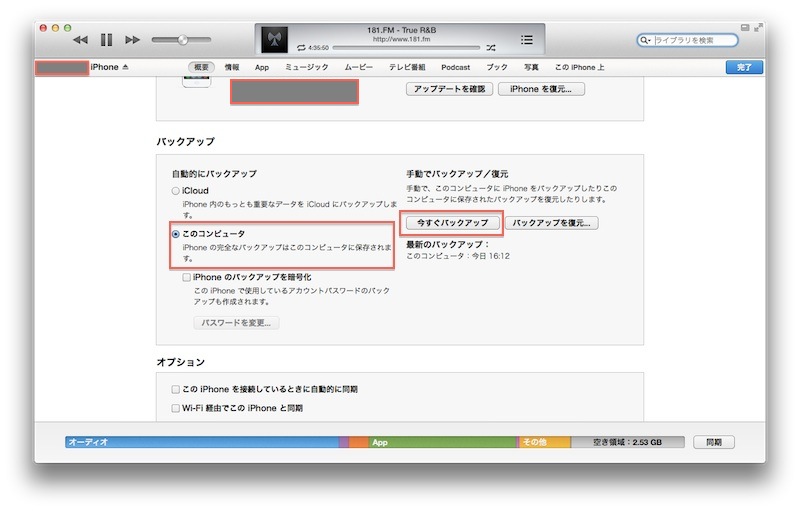Open the ムービー tab

(358, 67)
